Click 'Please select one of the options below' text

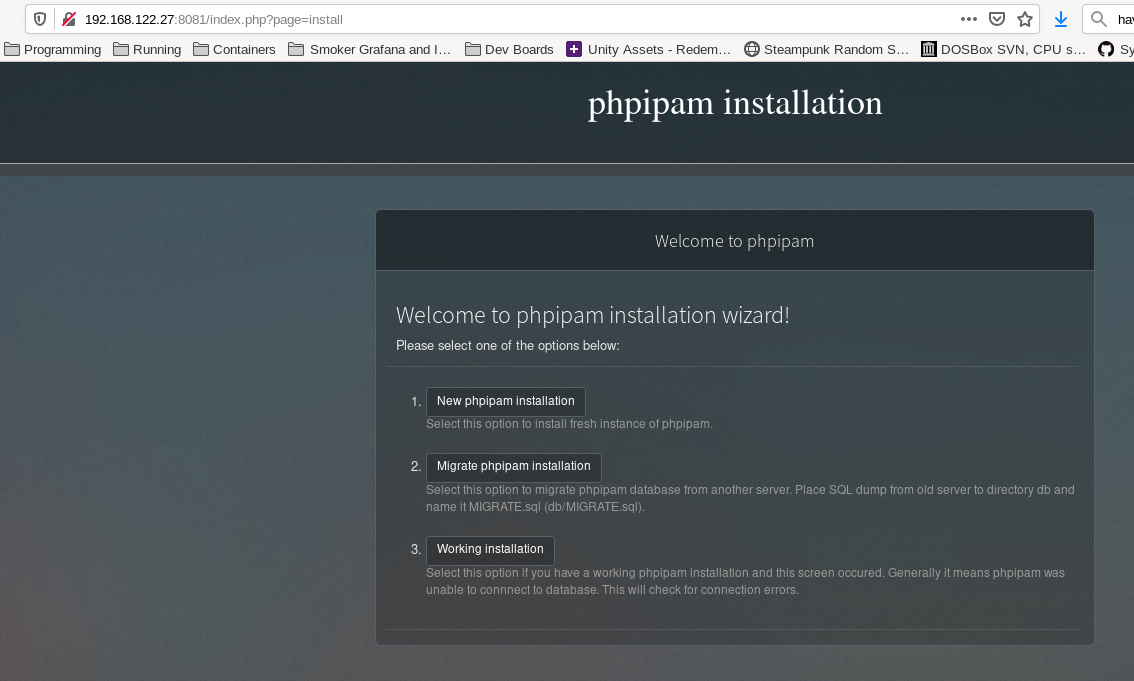pyautogui.click(x=508, y=346)
